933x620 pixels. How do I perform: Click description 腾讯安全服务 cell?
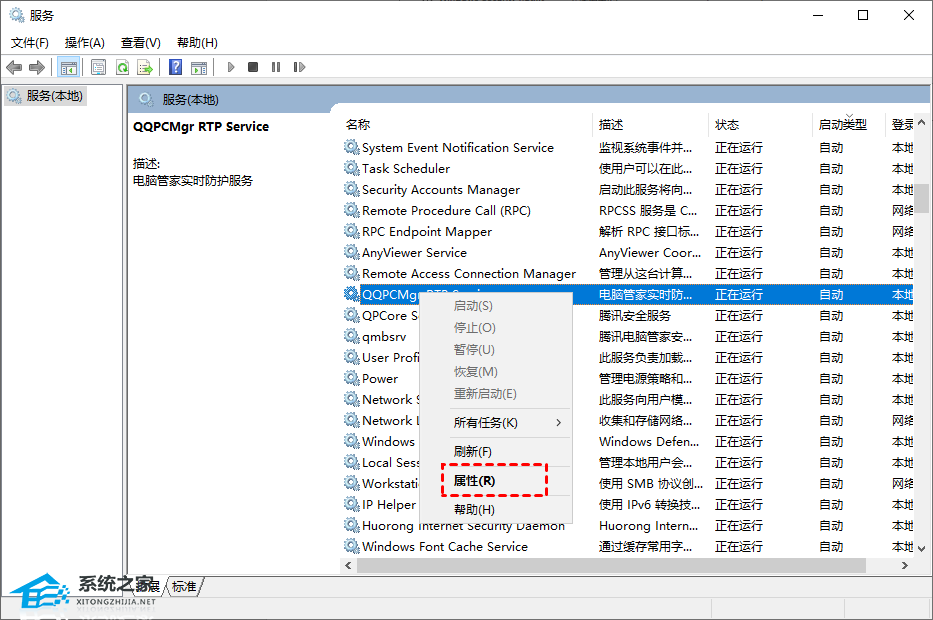[634, 315]
